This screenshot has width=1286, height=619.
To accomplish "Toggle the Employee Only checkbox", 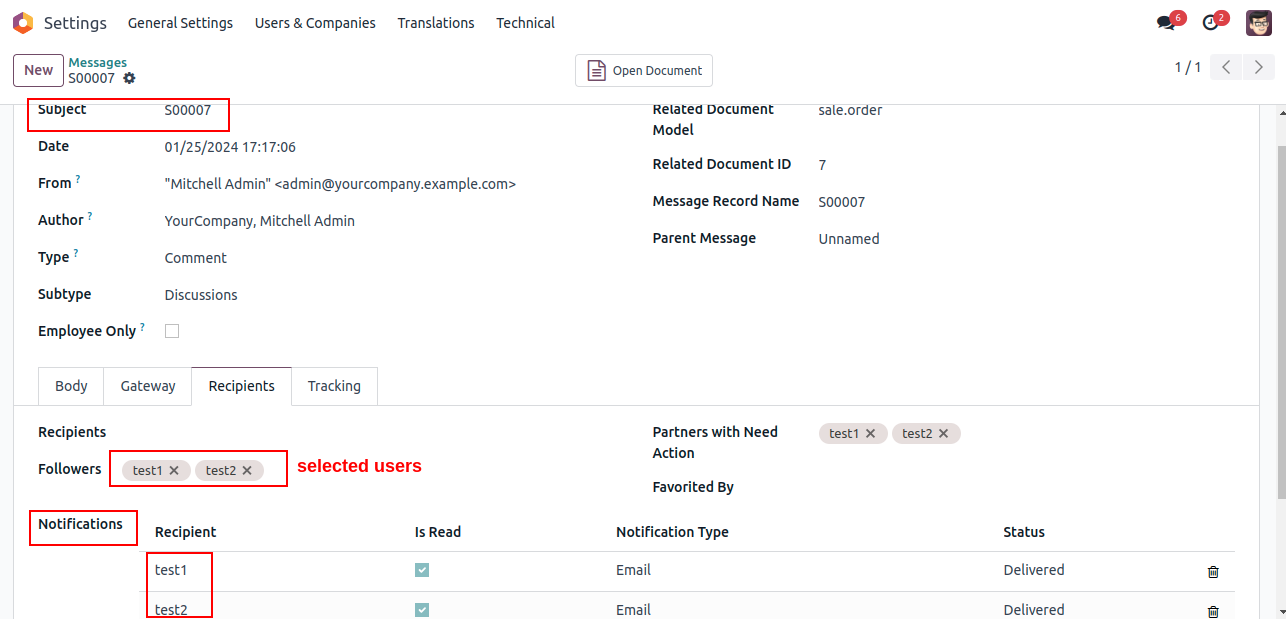I will click(x=172, y=331).
